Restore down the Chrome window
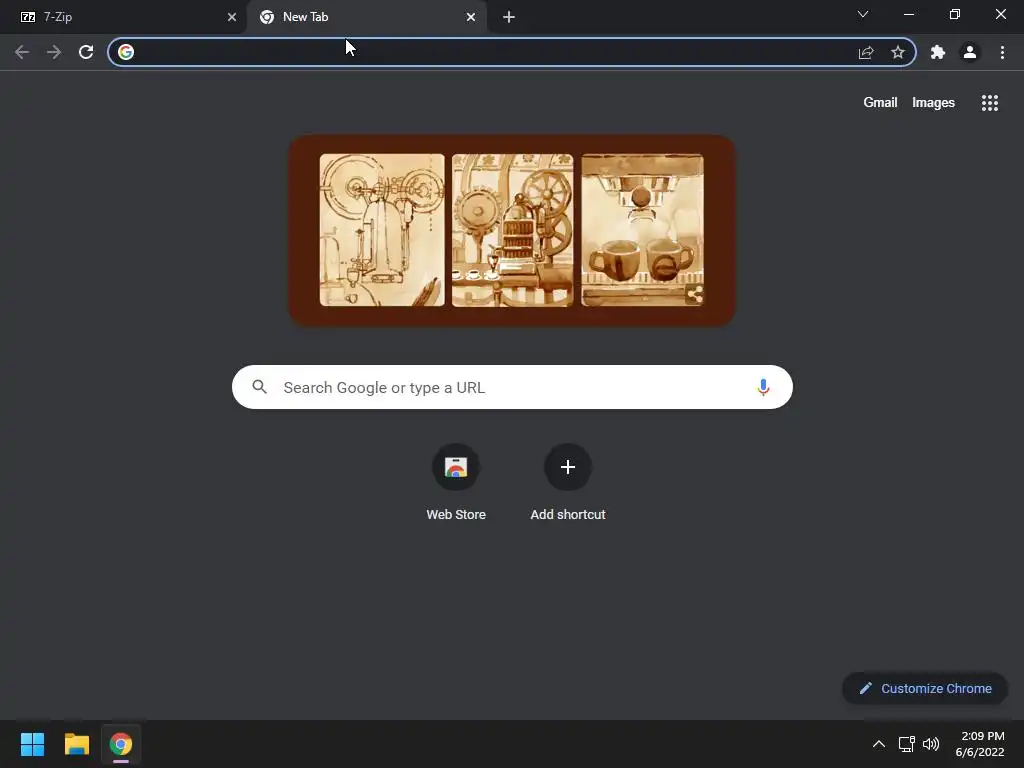The width and height of the screenshot is (1024, 768). (x=955, y=14)
